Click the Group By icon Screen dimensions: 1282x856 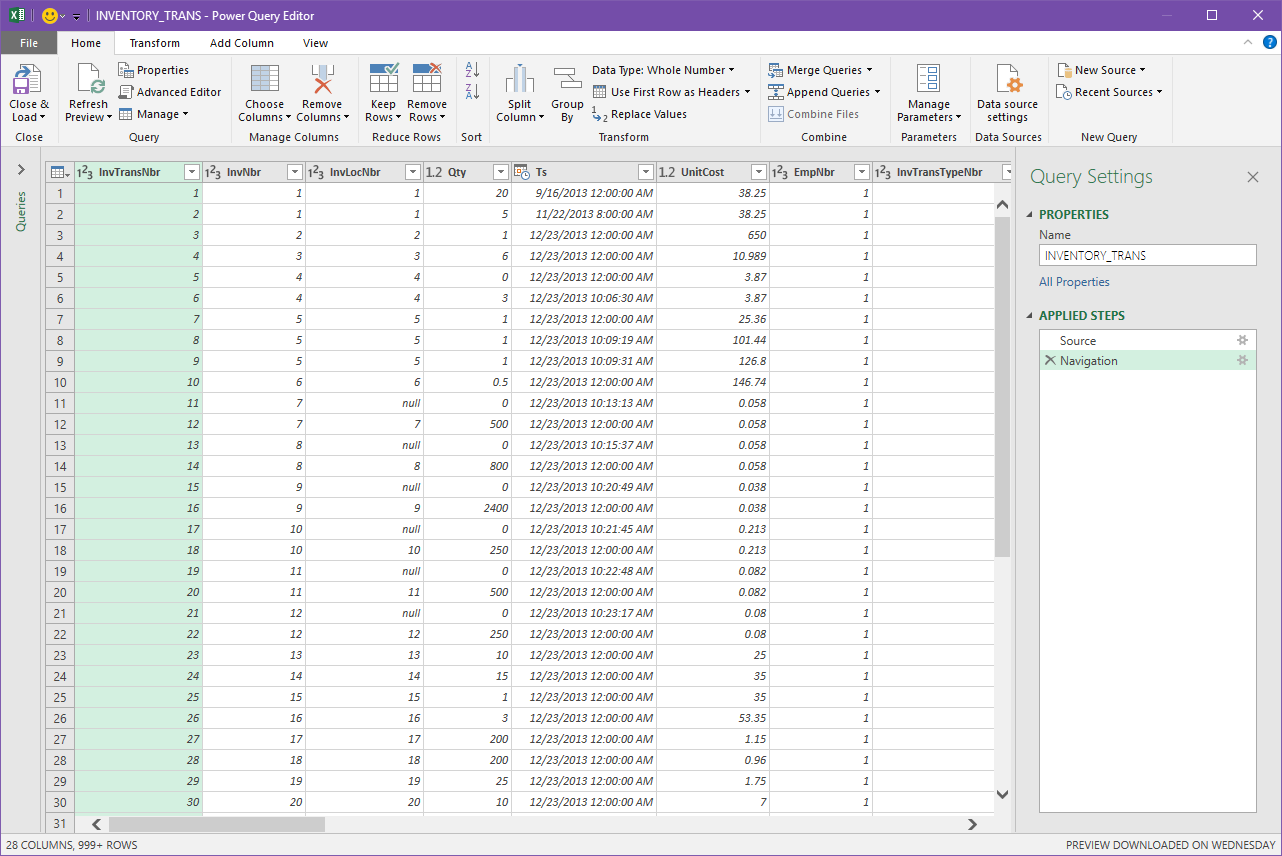(x=567, y=80)
